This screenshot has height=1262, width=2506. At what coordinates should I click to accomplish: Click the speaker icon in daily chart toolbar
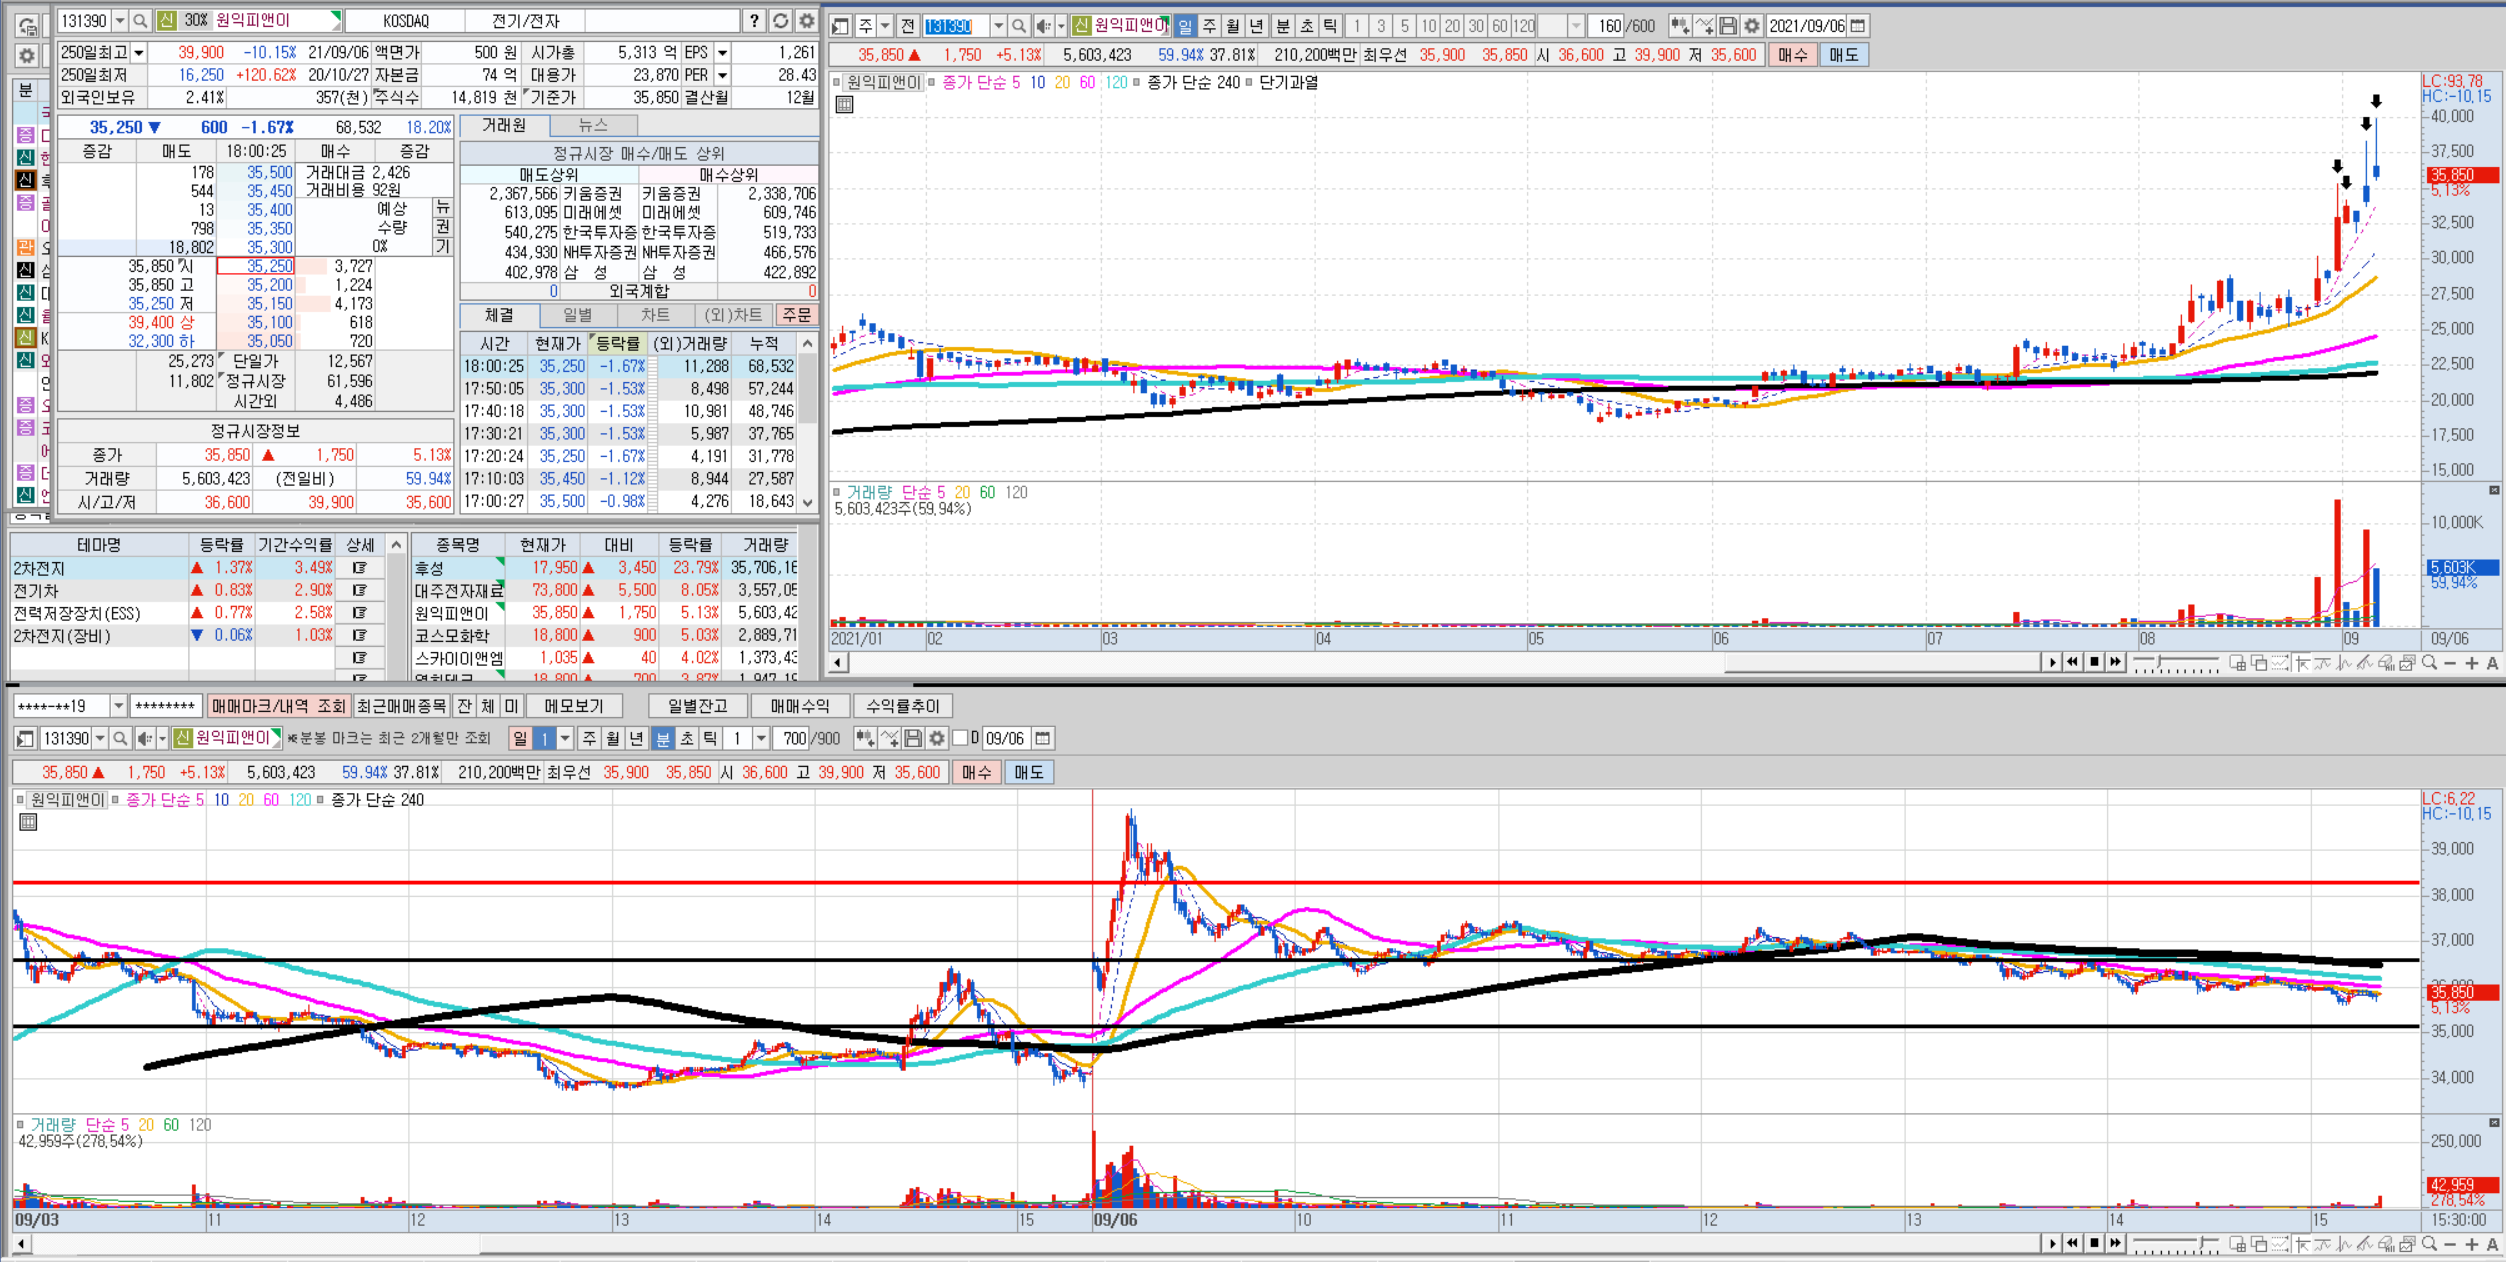pyautogui.click(x=1043, y=26)
